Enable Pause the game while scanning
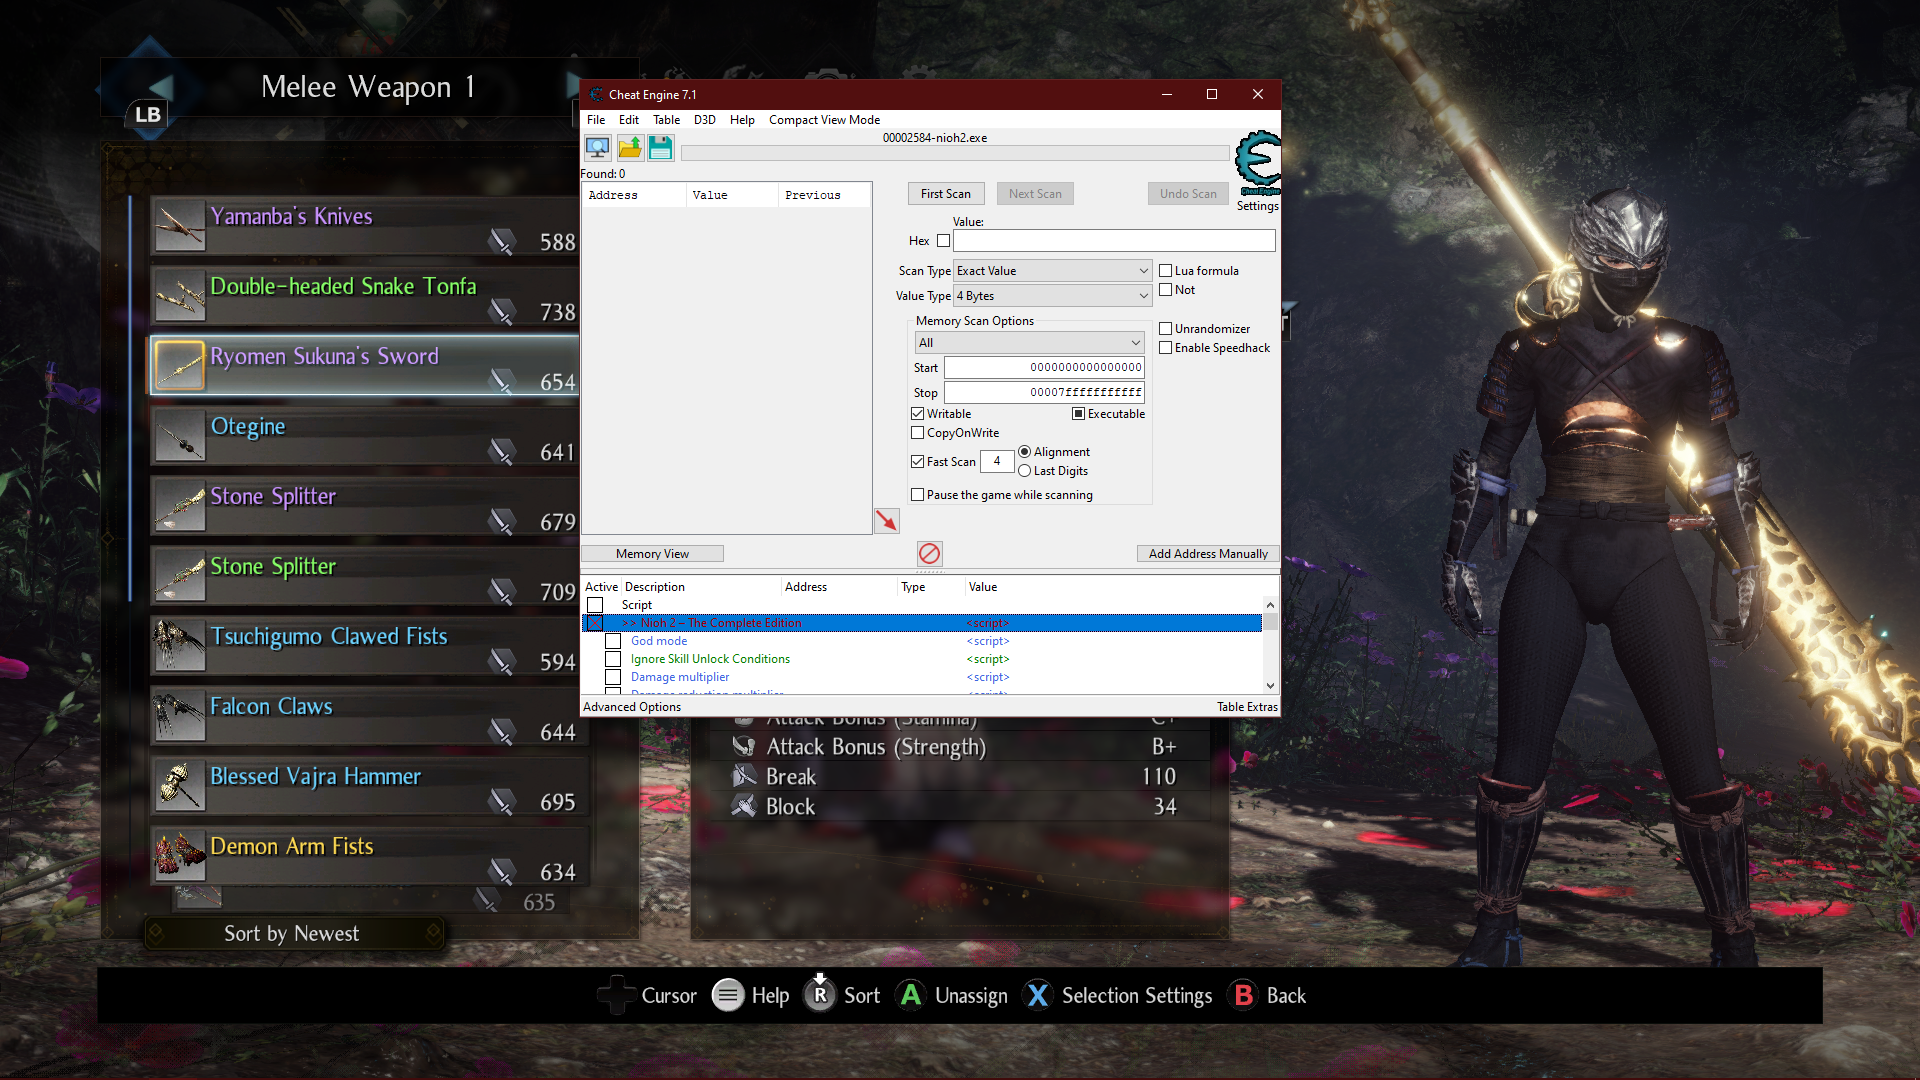 click(918, 494)
